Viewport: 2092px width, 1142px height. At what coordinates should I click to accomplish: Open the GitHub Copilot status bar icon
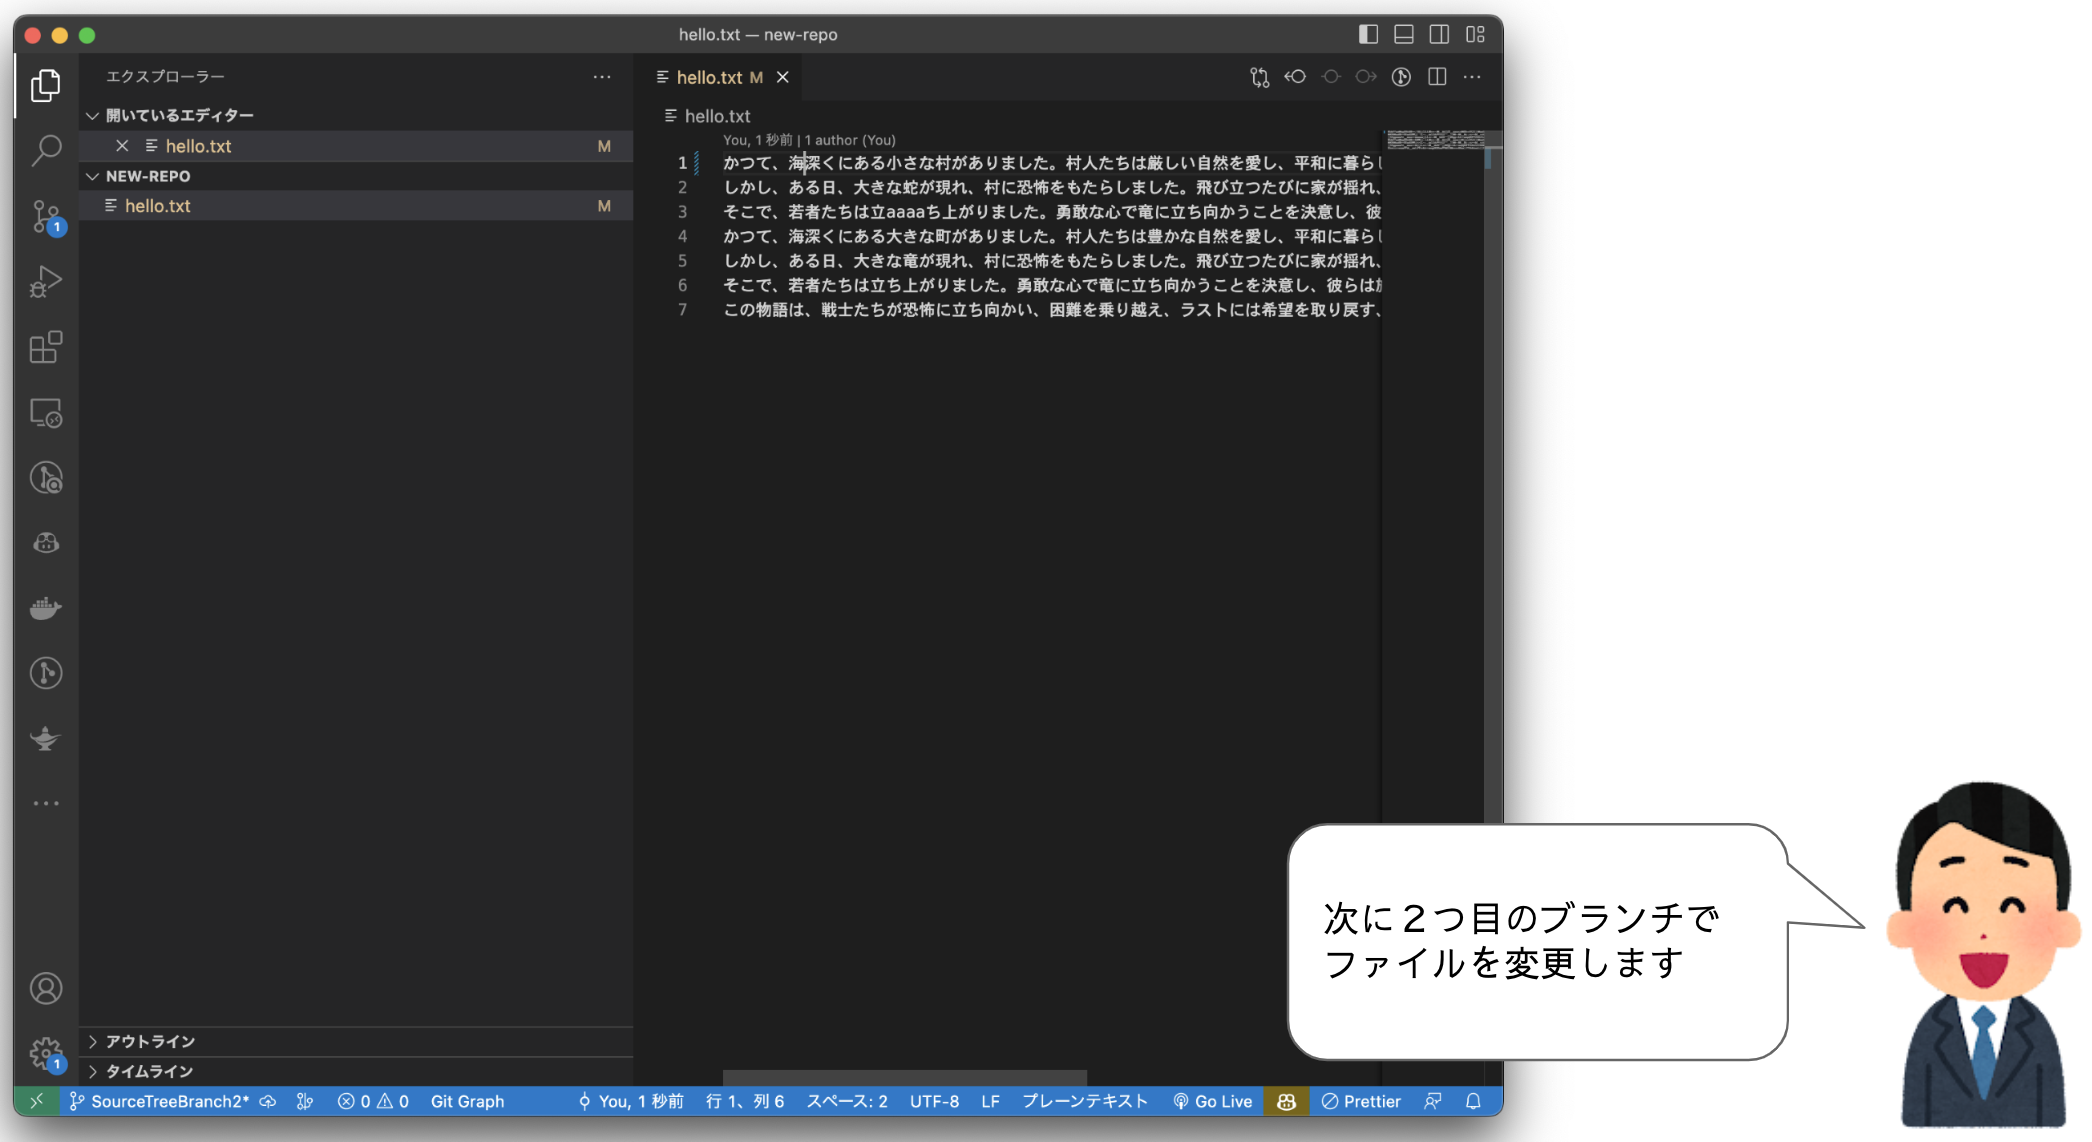1286,1101
